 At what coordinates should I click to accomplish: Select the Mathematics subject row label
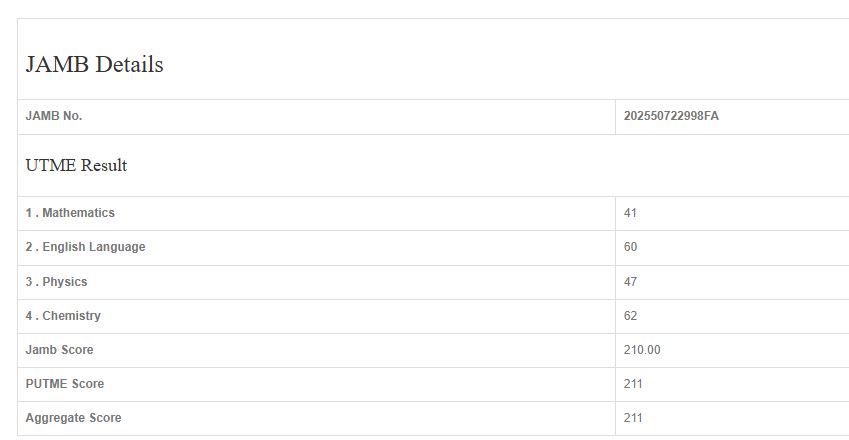70,213
